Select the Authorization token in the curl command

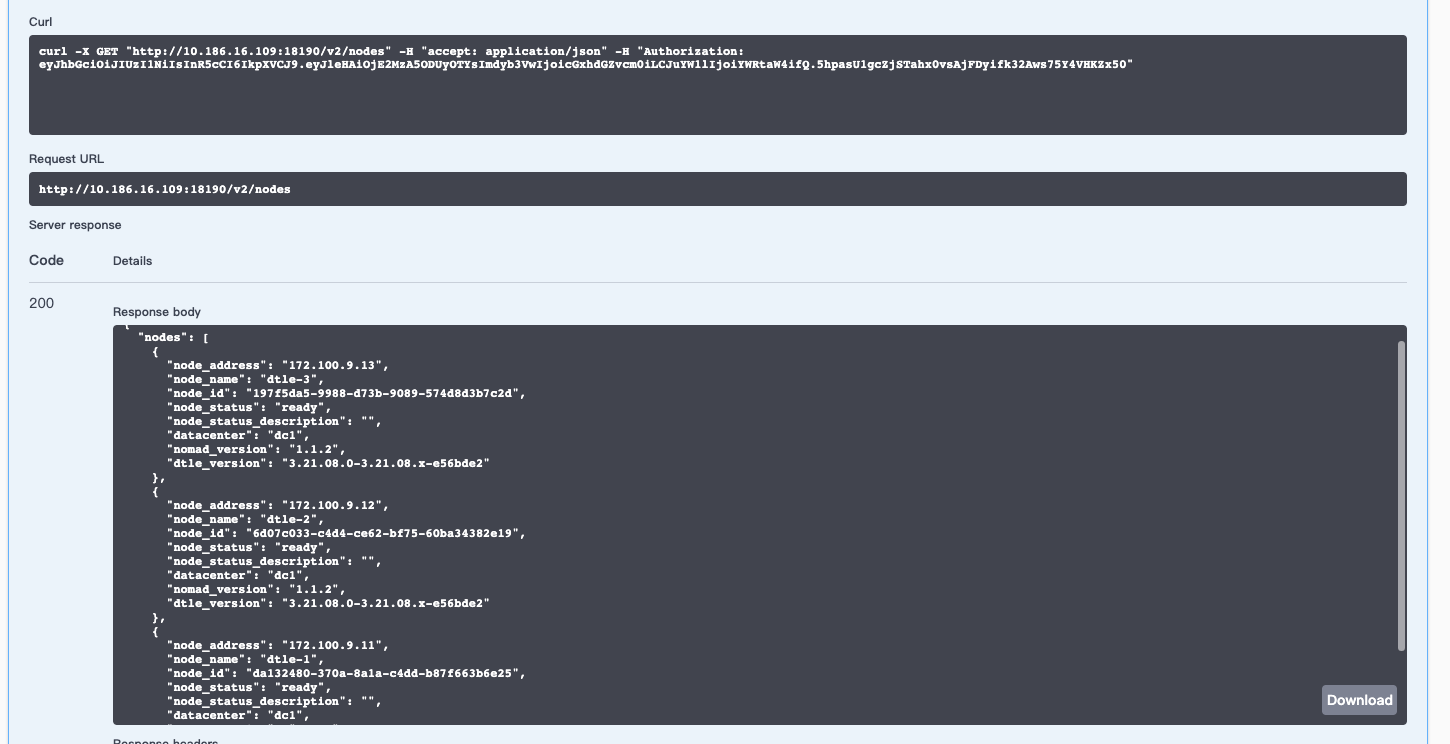(x=585, y=63)
